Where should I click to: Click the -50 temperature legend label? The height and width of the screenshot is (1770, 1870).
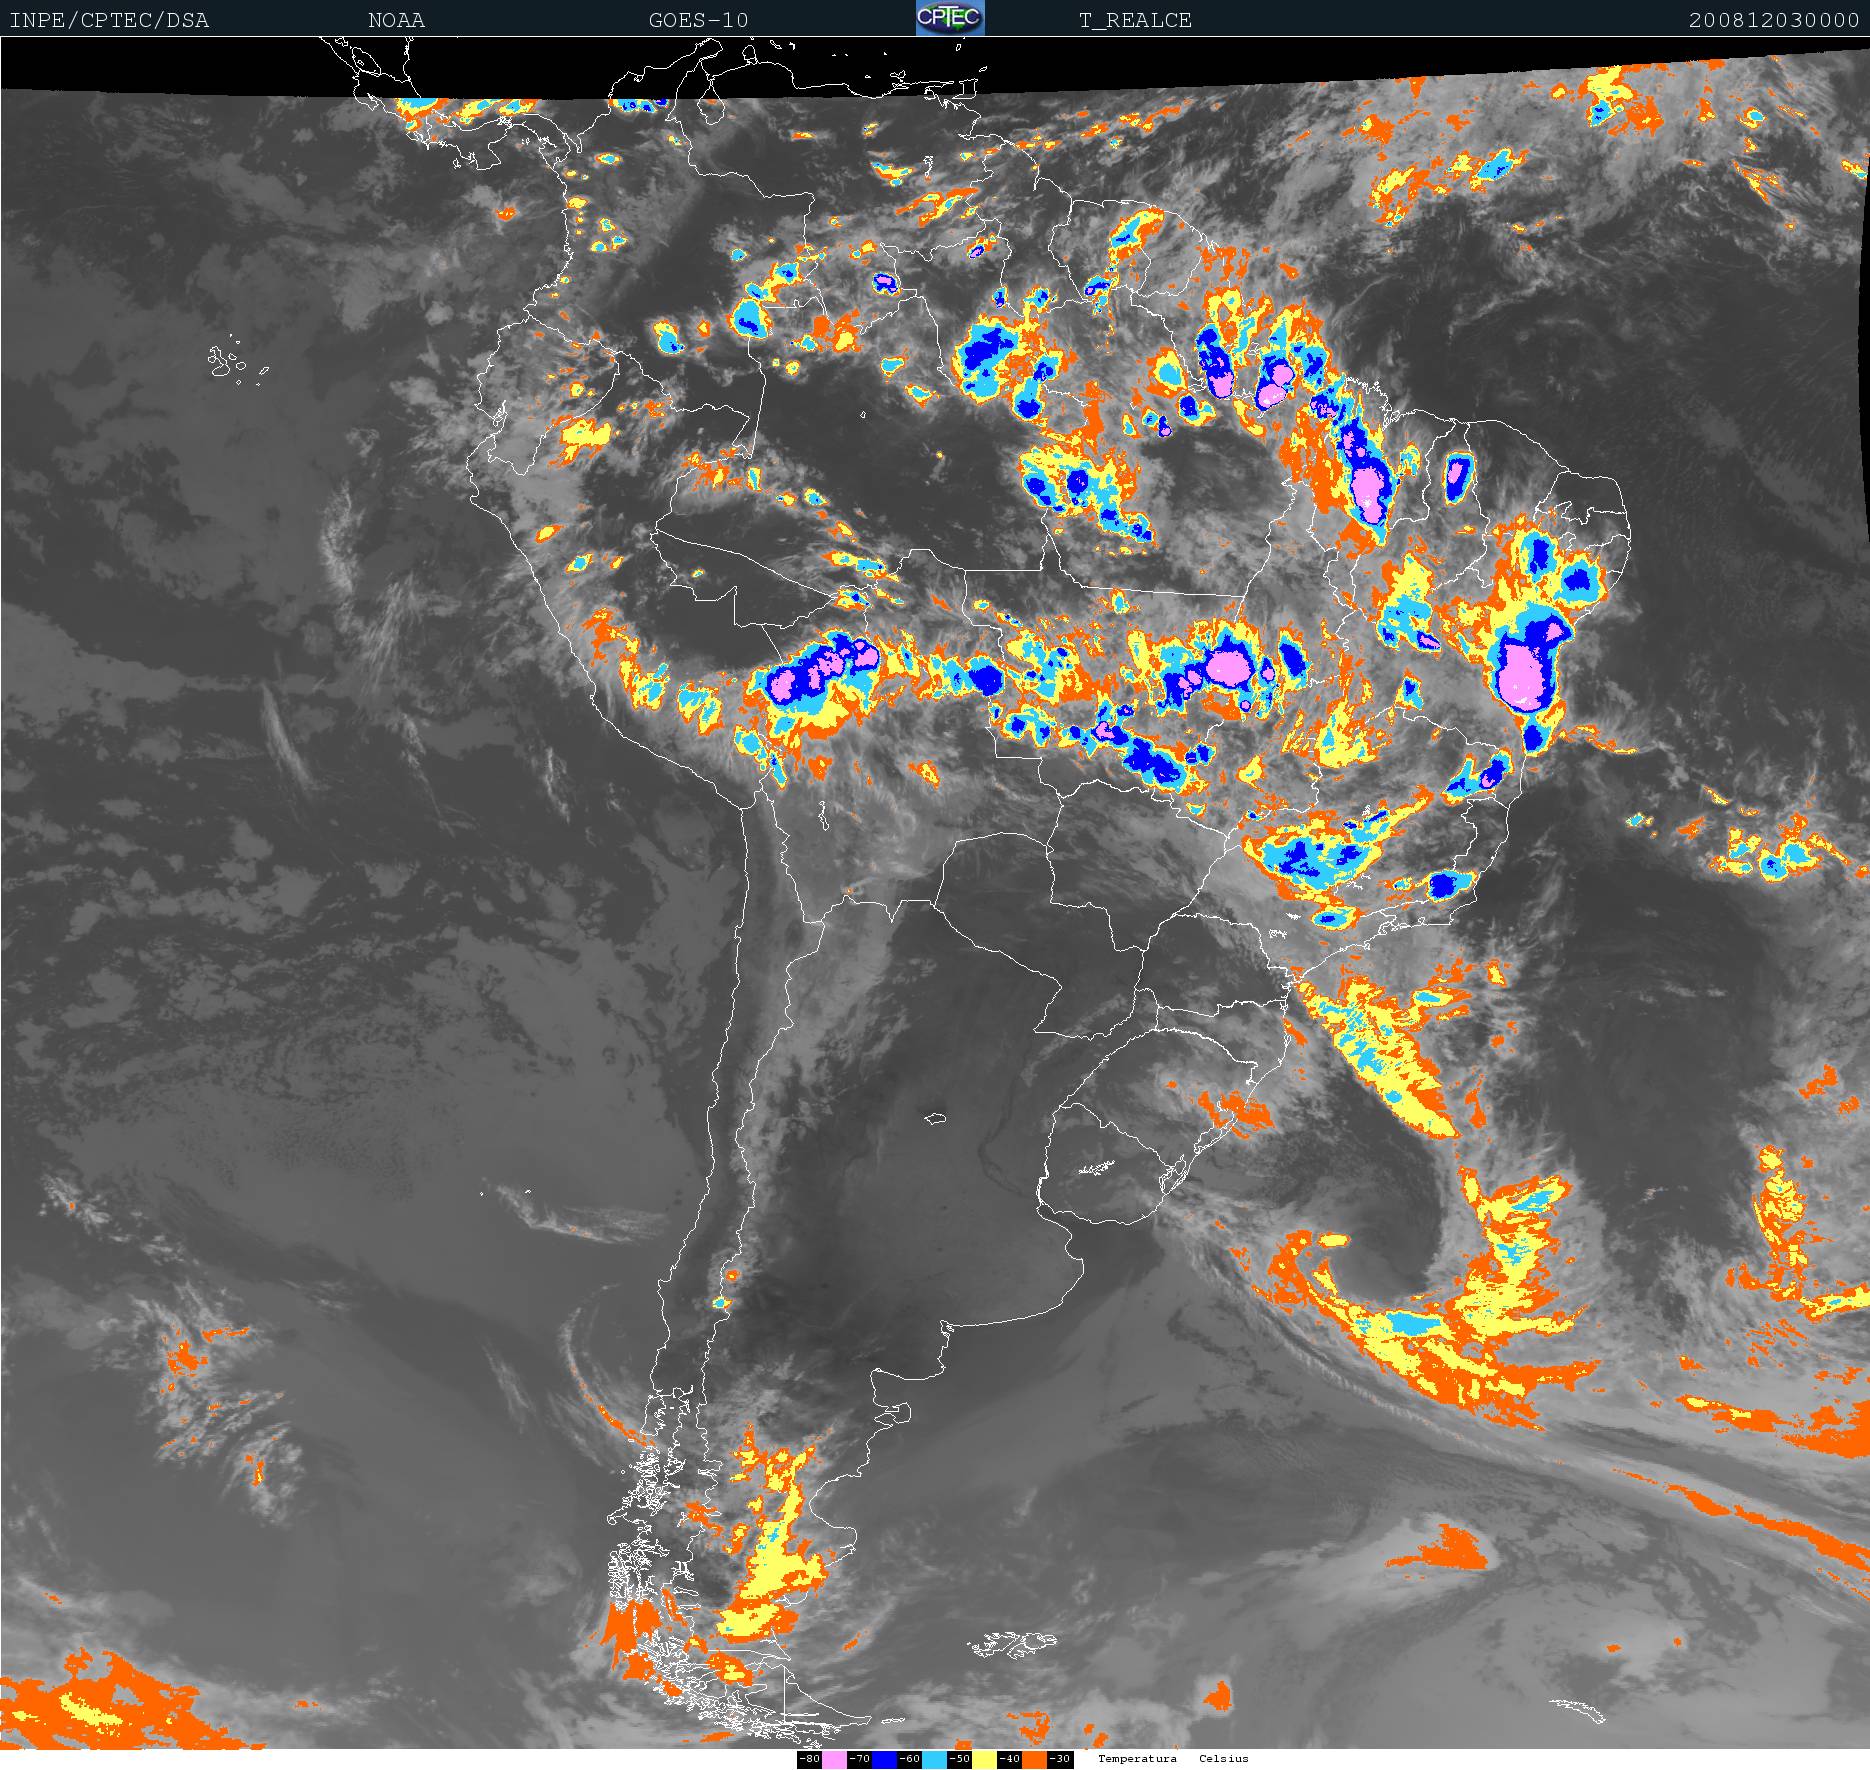point(959,1759)
